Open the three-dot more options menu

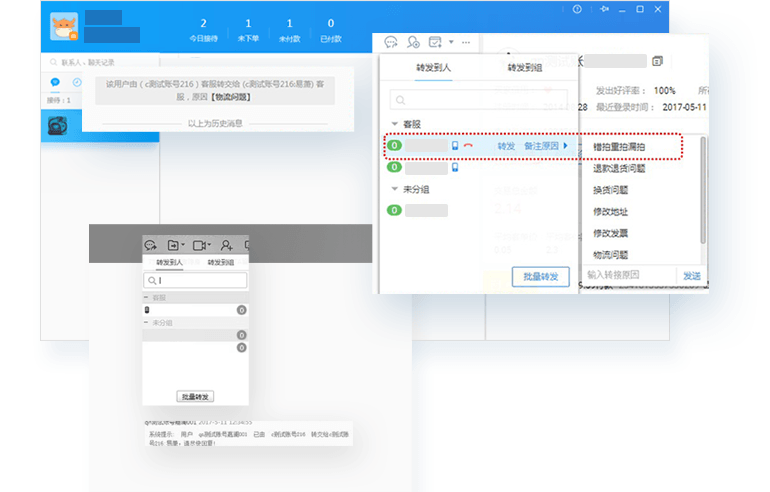[x=466, y=42]
